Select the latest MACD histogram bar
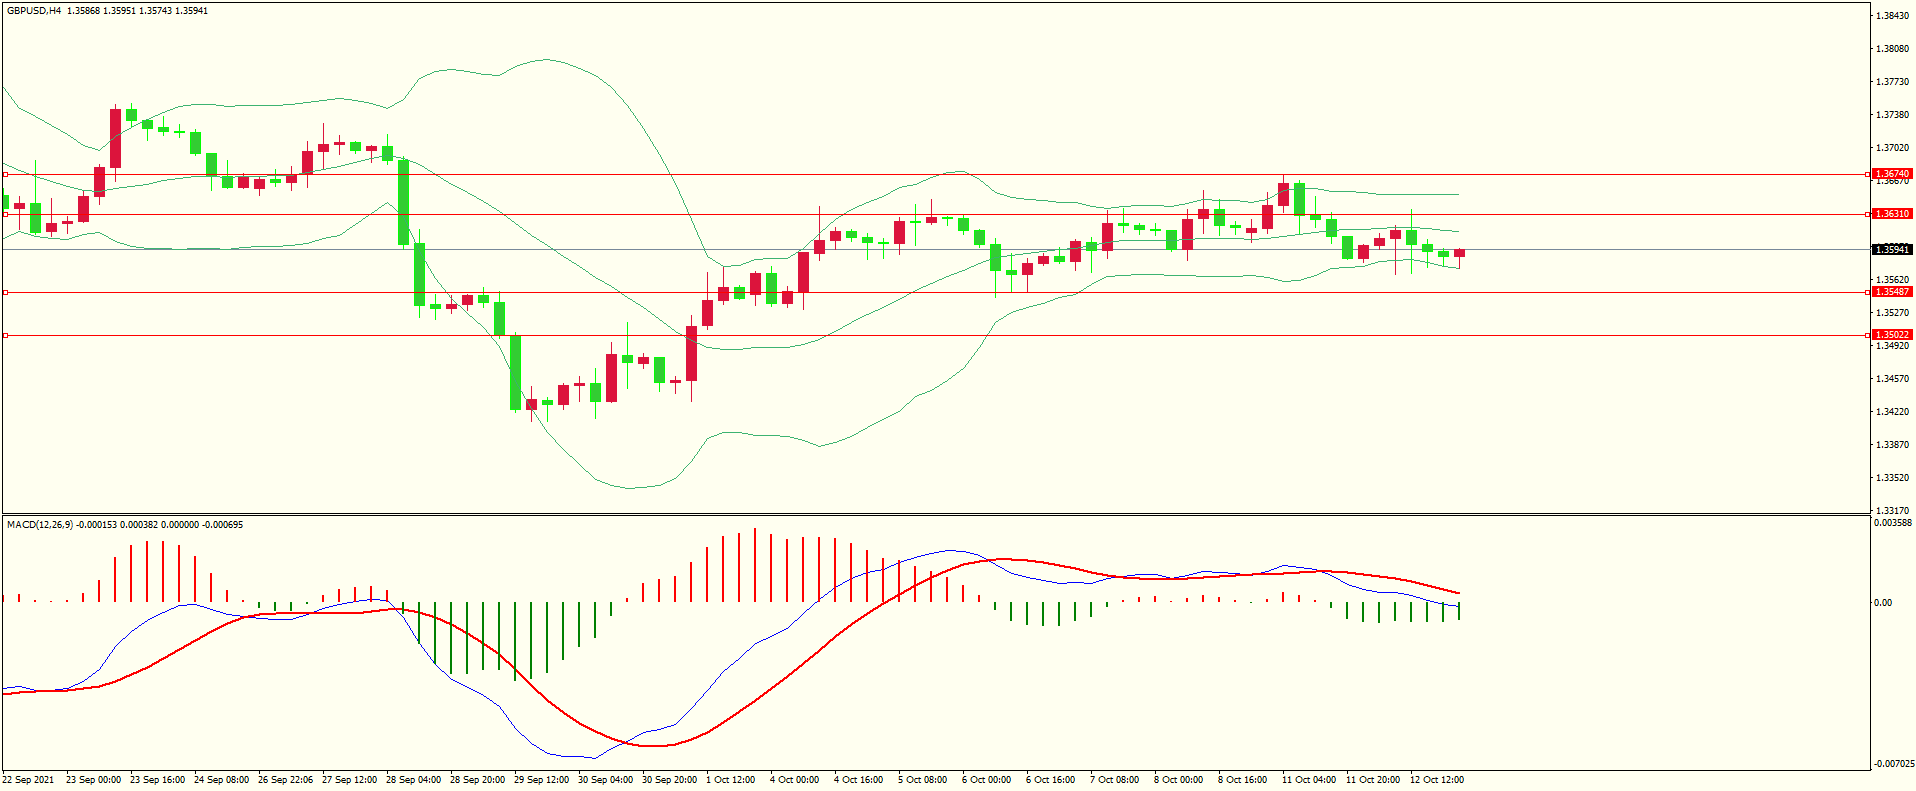 1459,611
